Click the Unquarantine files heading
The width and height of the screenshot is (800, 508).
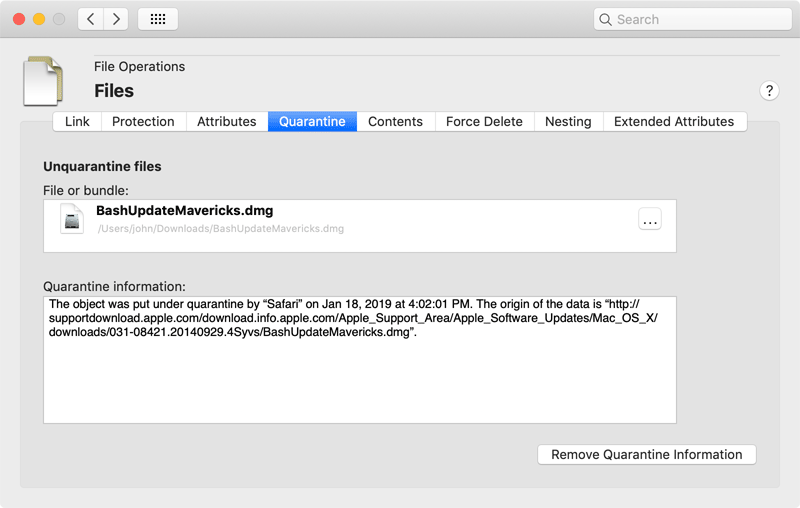pos(102,166)
